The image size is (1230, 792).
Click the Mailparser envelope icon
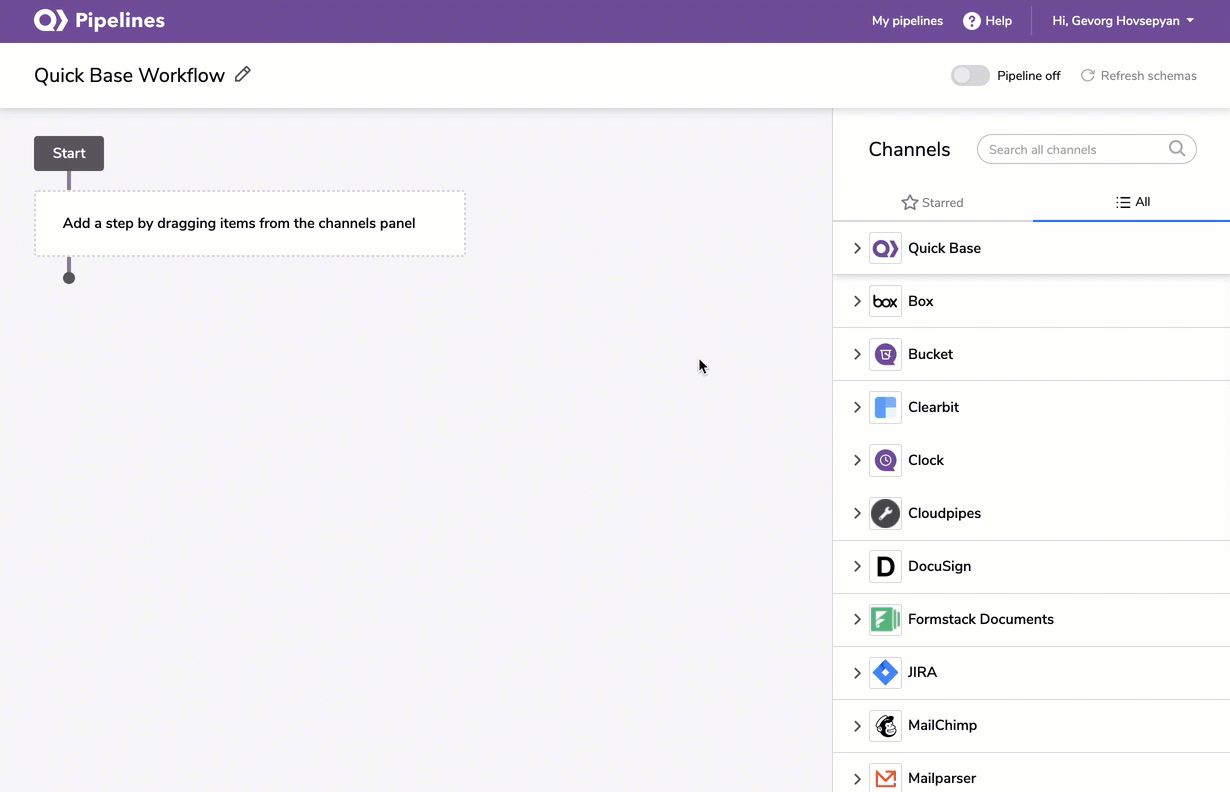click(x=885, y=778)
